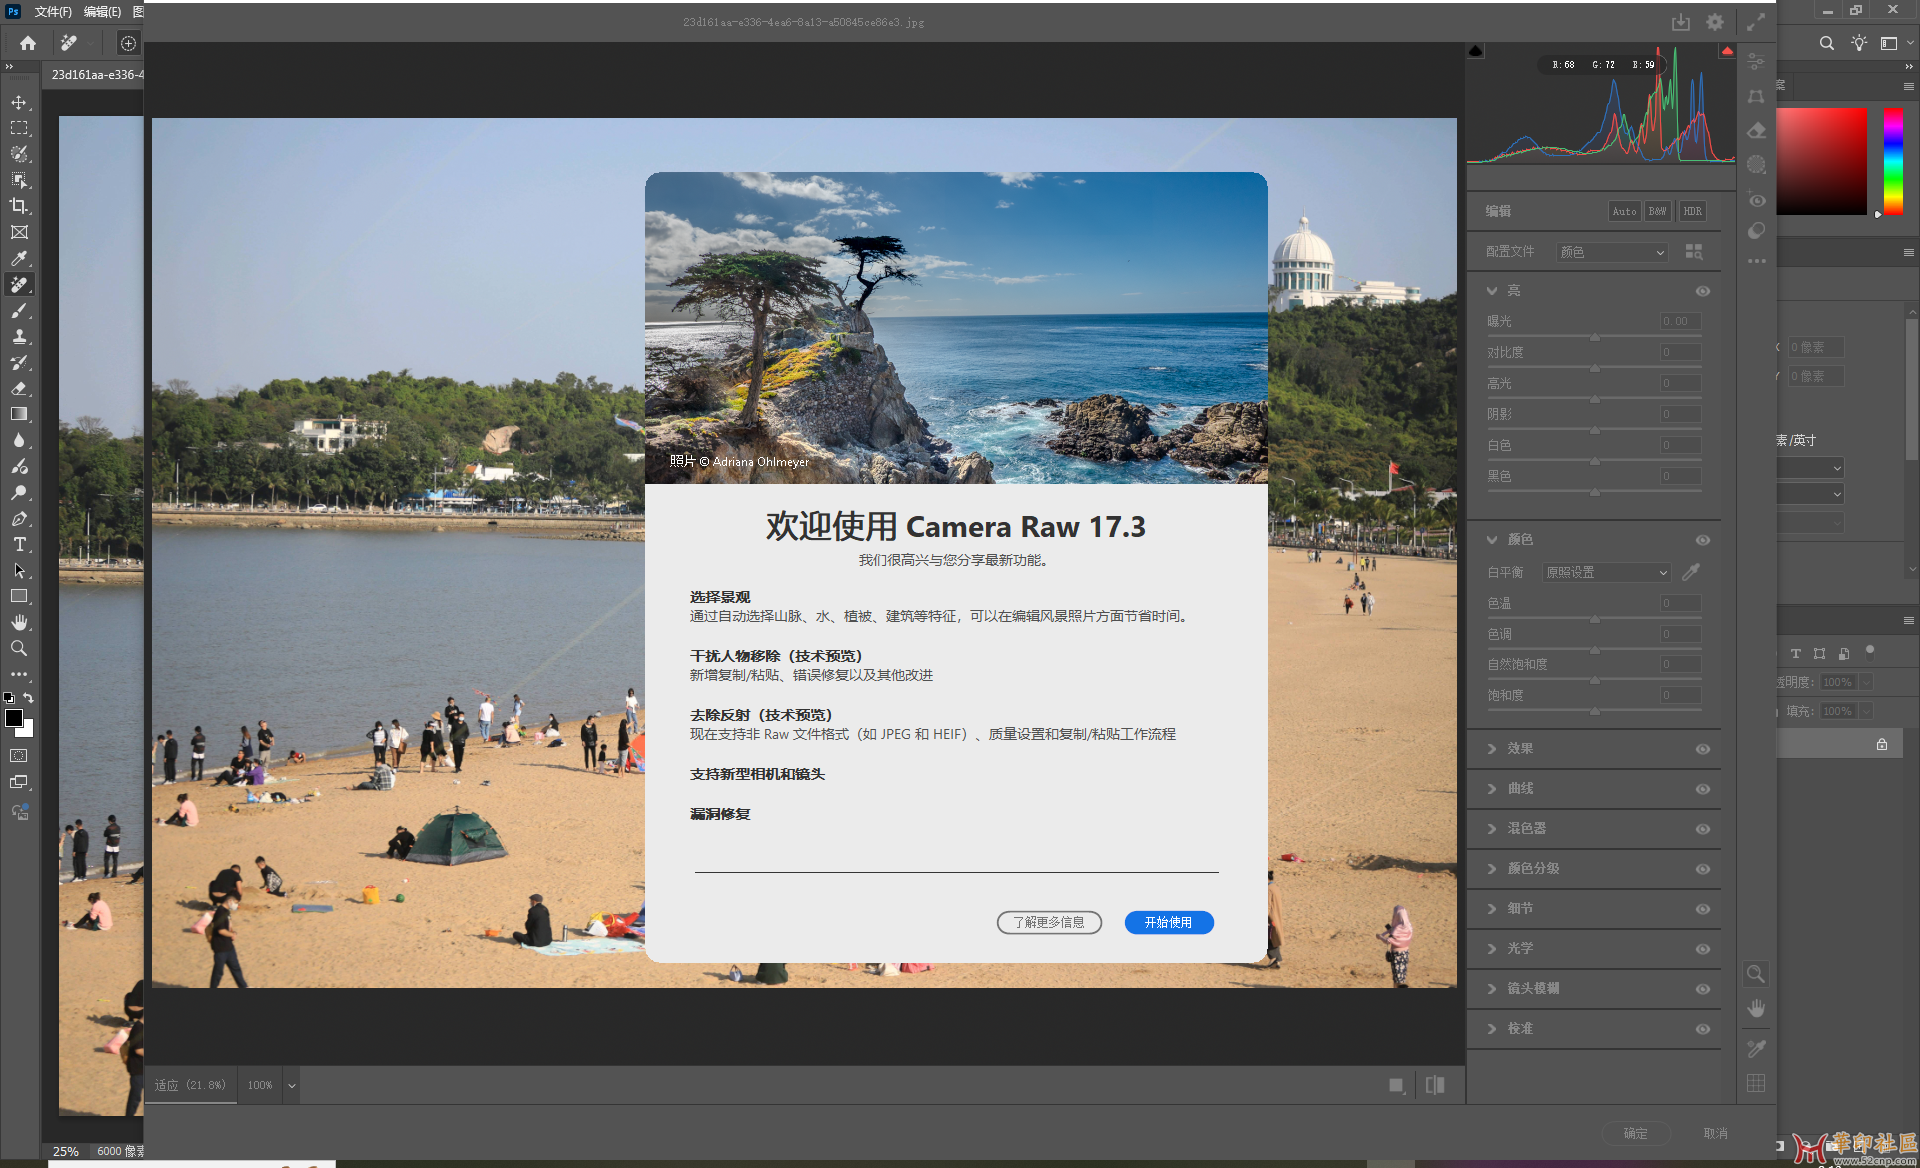Screen dimensions: 1920x1168
Task: Click the 取消 button
Action: (1716, 1133)
